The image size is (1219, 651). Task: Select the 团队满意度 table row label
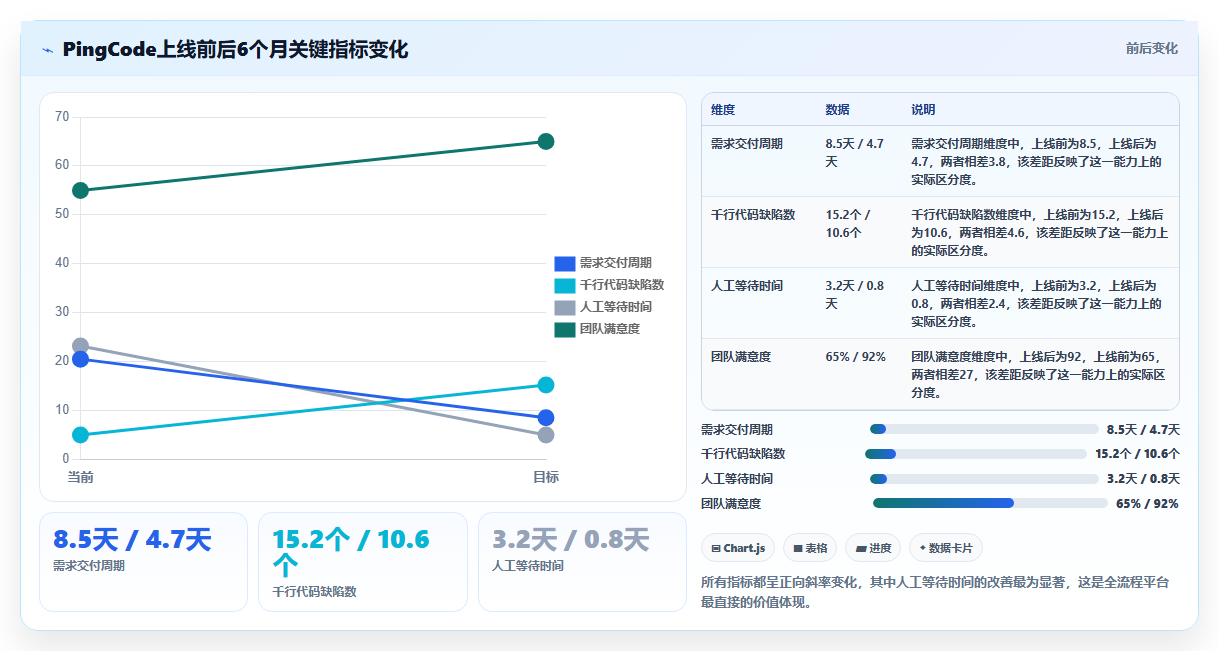[741, 357]
